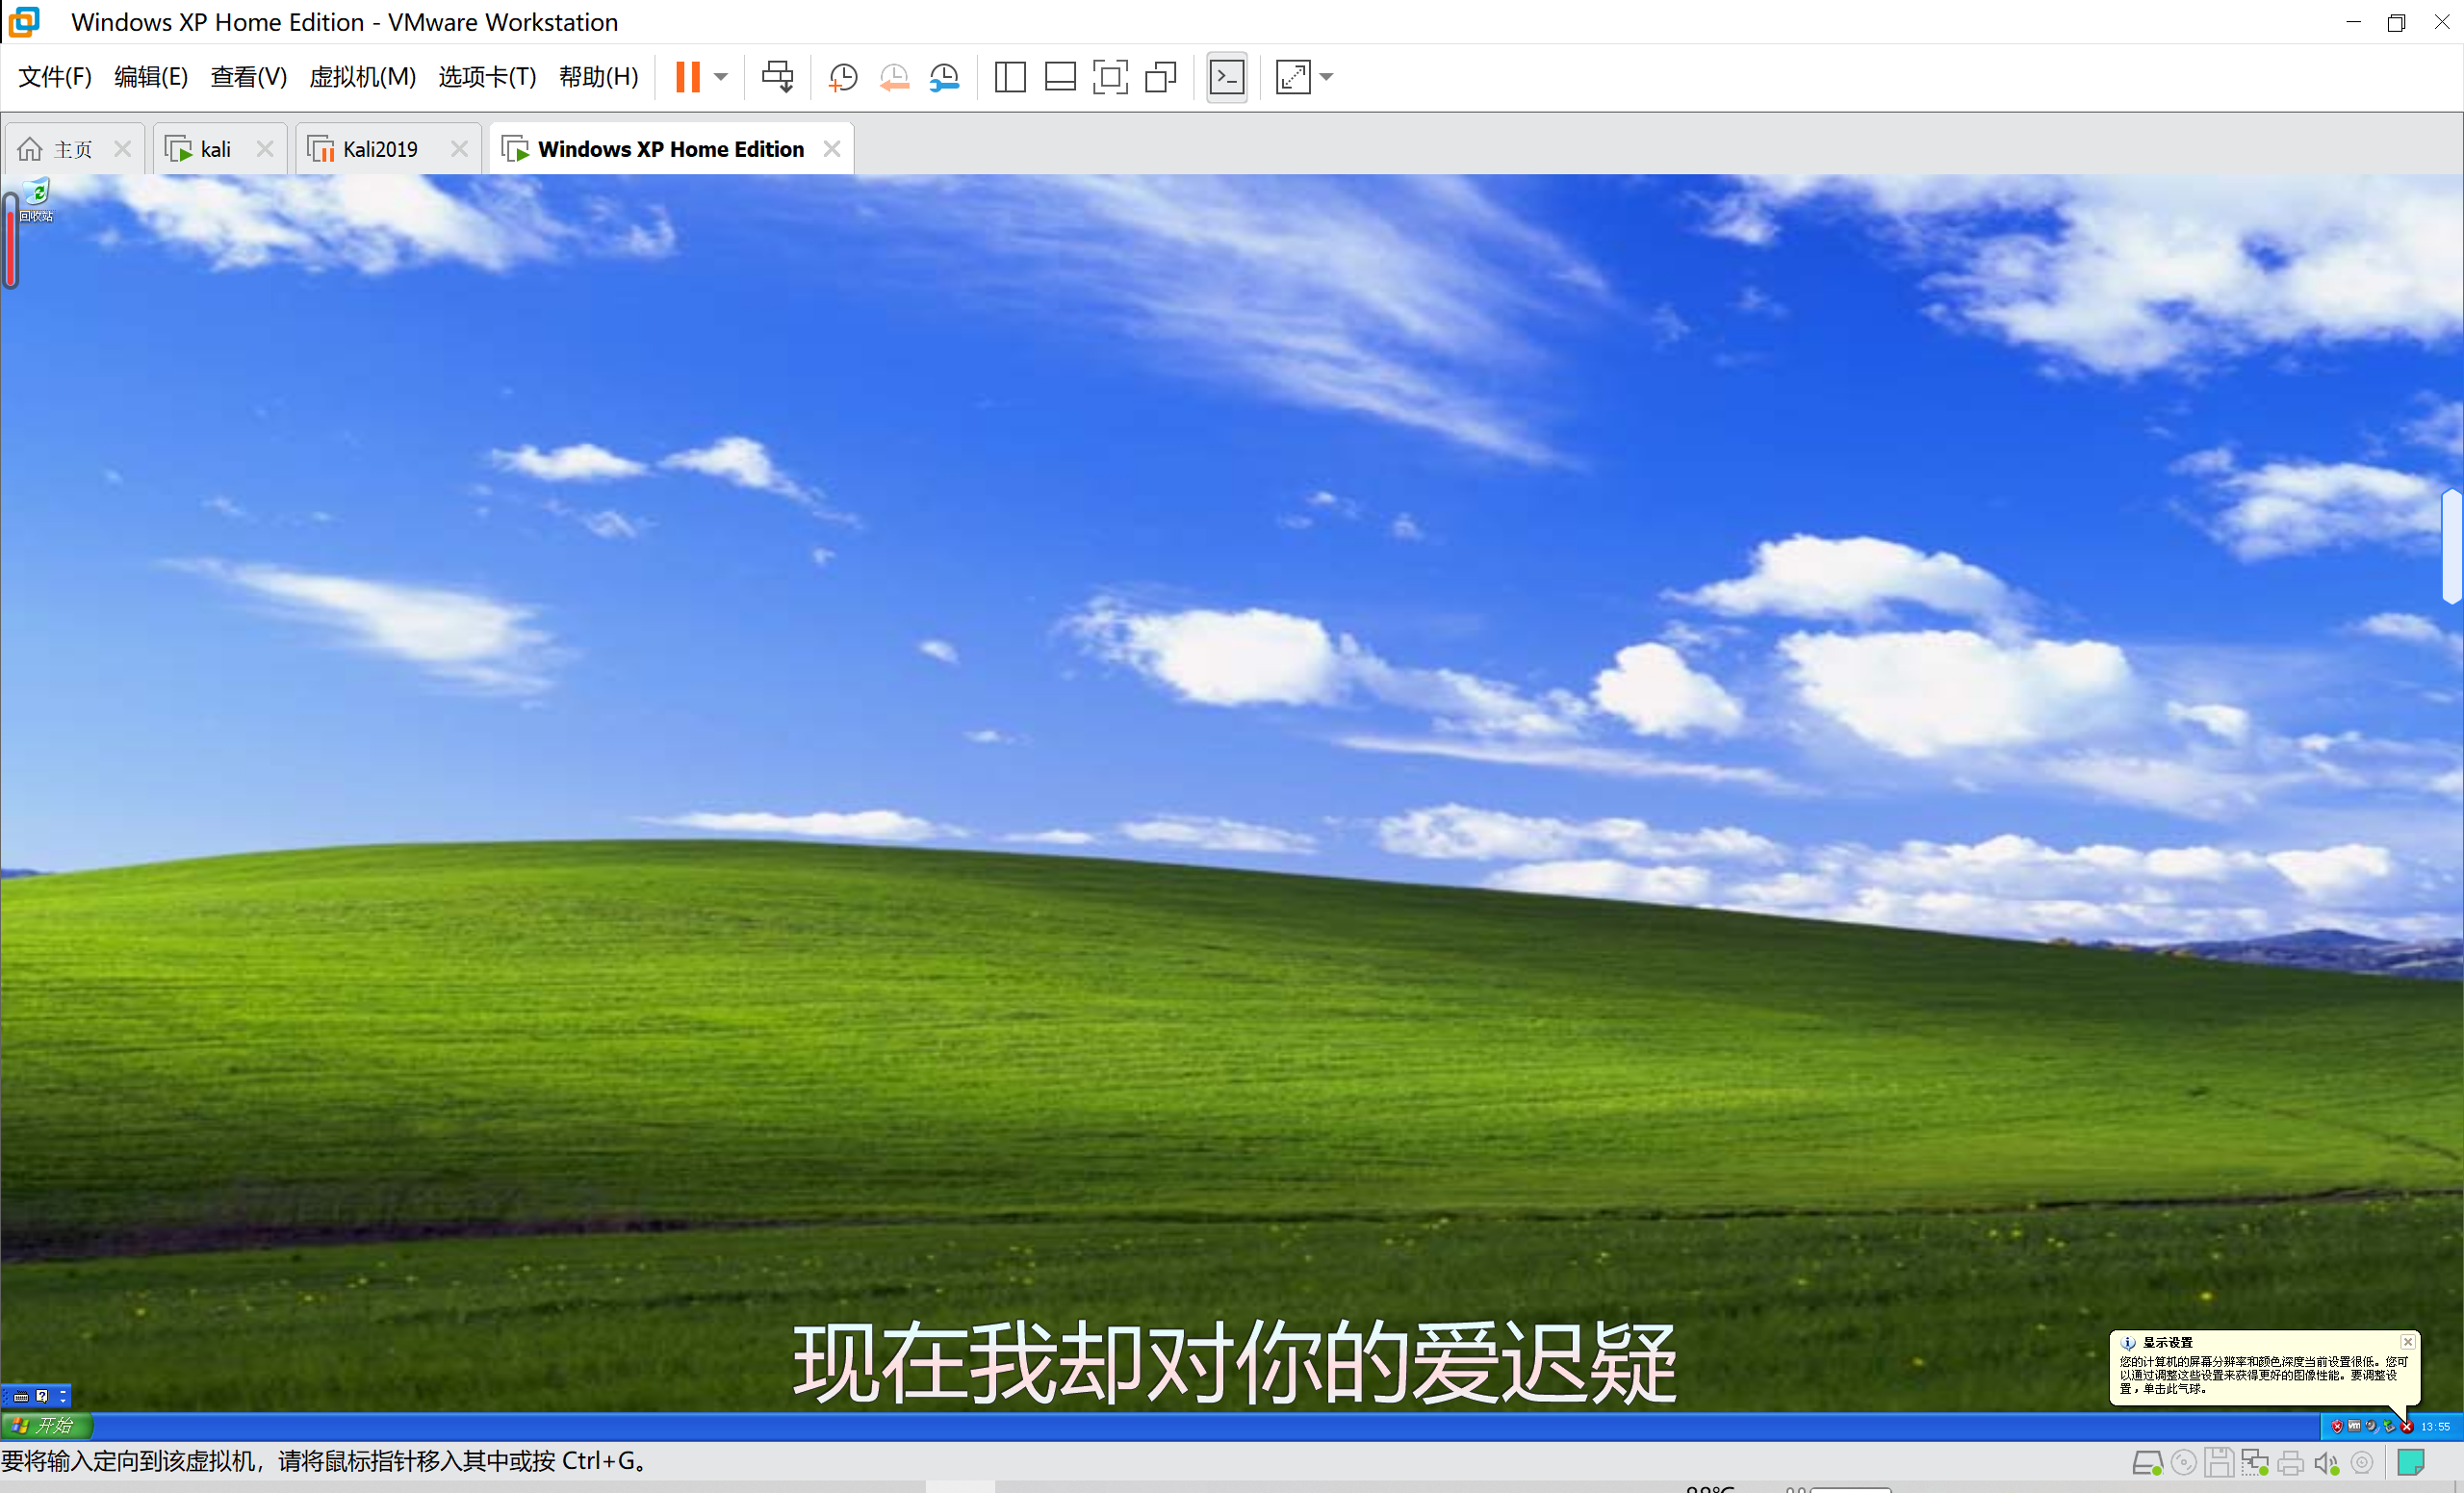Close the Kali2019 tab
Image resolution: width=2464 pixels, height=1493 pixels.
459,149
